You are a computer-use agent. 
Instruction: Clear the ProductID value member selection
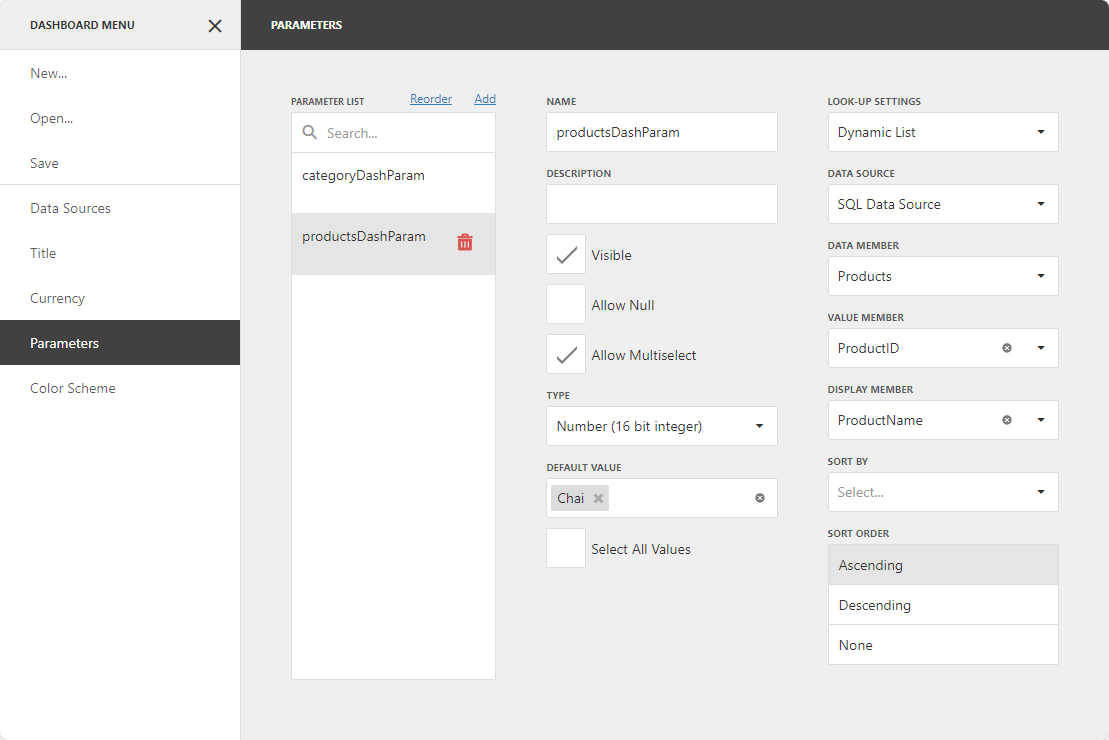click(x=1007, y=347)
